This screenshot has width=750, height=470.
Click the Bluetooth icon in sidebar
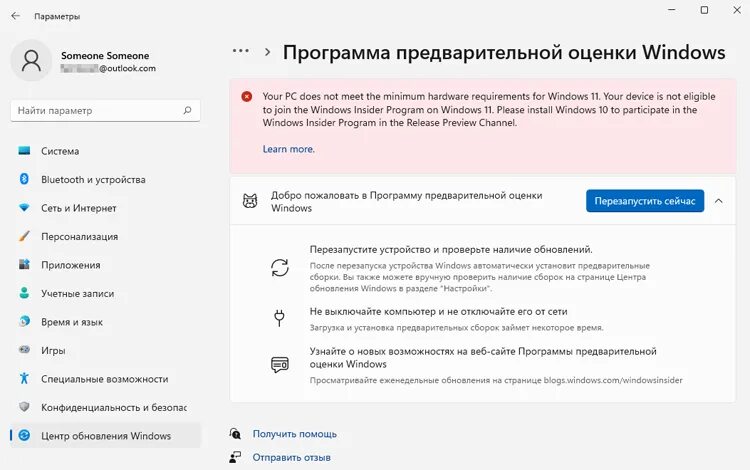(24, 179)
